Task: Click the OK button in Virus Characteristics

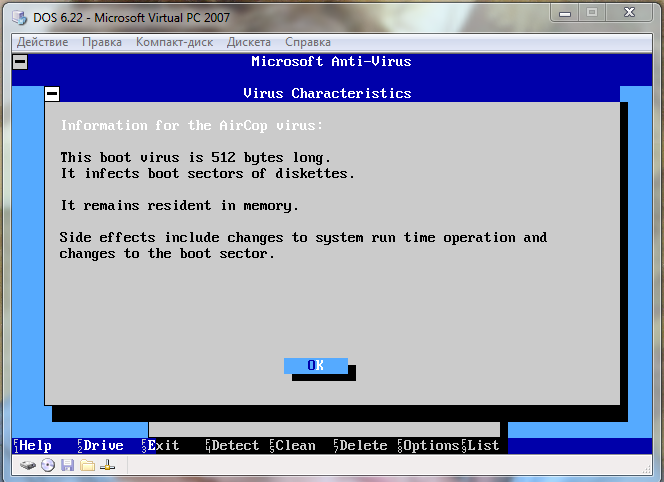Action: pos(316,366)
